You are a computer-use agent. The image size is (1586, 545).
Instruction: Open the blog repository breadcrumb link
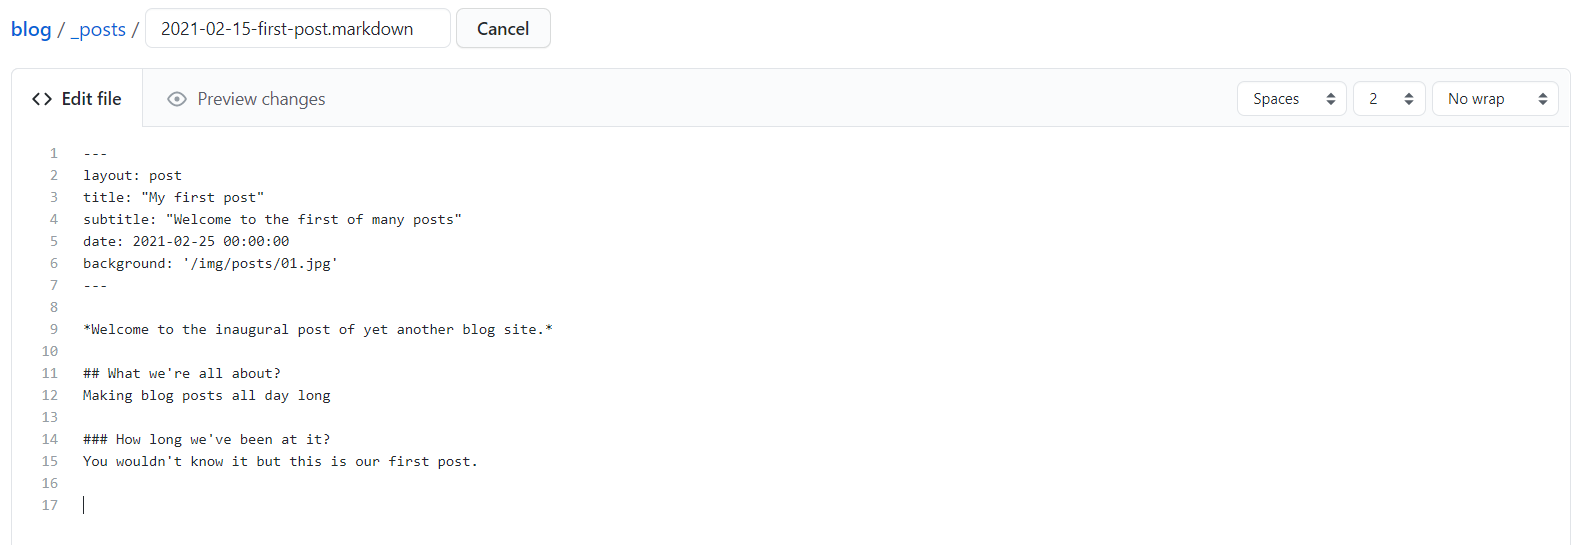click(x=31, y=30)
